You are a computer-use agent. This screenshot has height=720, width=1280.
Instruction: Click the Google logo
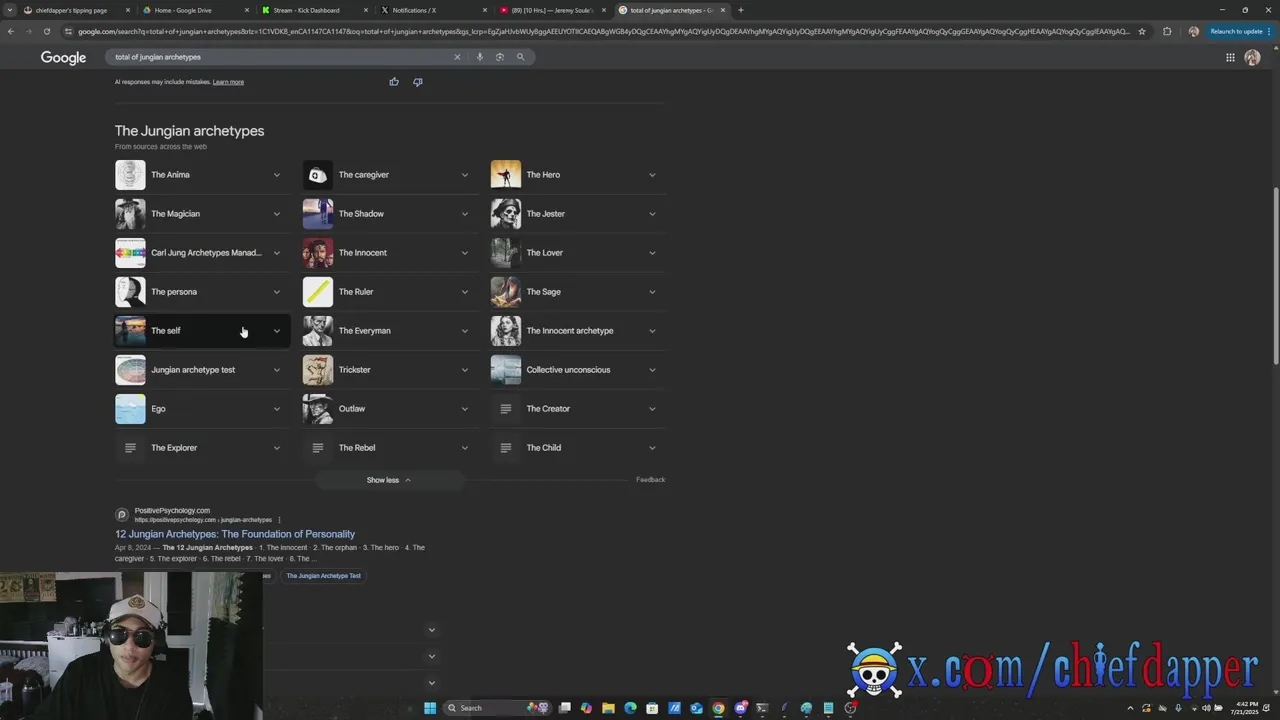pos(63,58)
